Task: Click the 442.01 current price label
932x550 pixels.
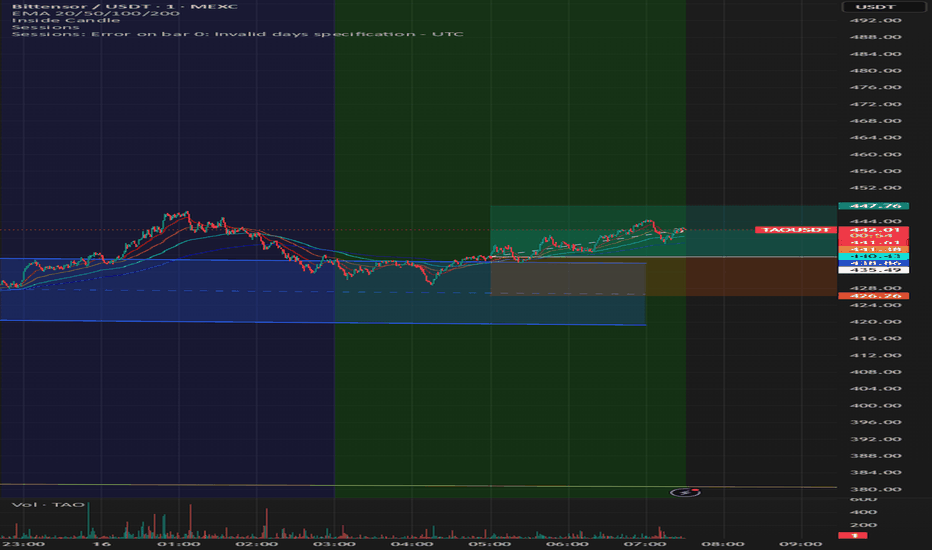Action: pyautogui.click(x=873, y=230)
